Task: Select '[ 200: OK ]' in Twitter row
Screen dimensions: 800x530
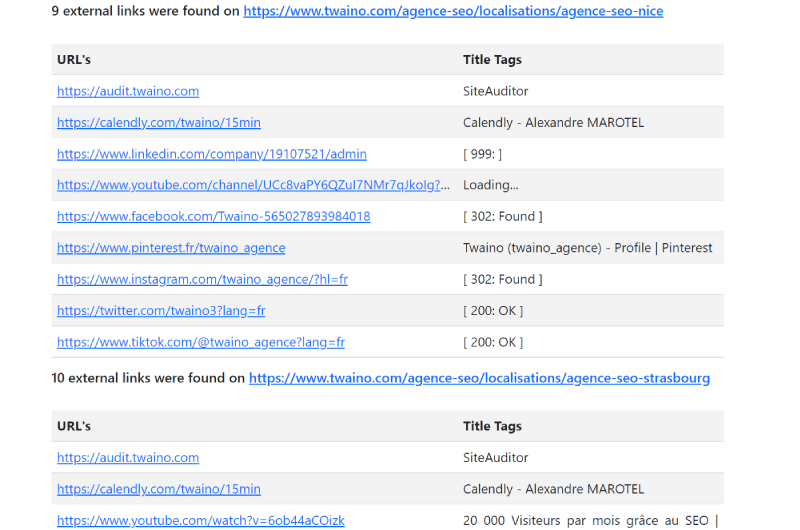Action: click(x=493, y=311)
